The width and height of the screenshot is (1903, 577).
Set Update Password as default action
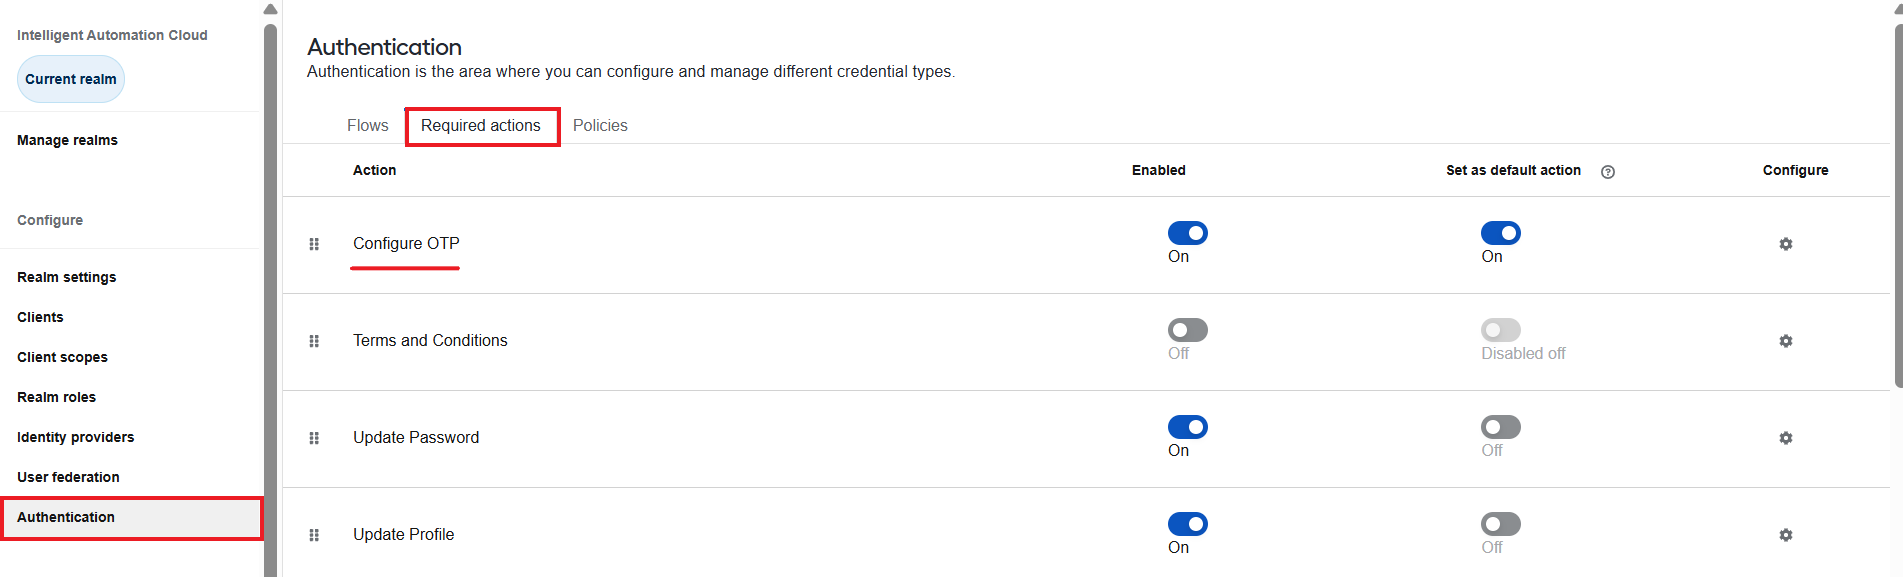pos(1501,427)
